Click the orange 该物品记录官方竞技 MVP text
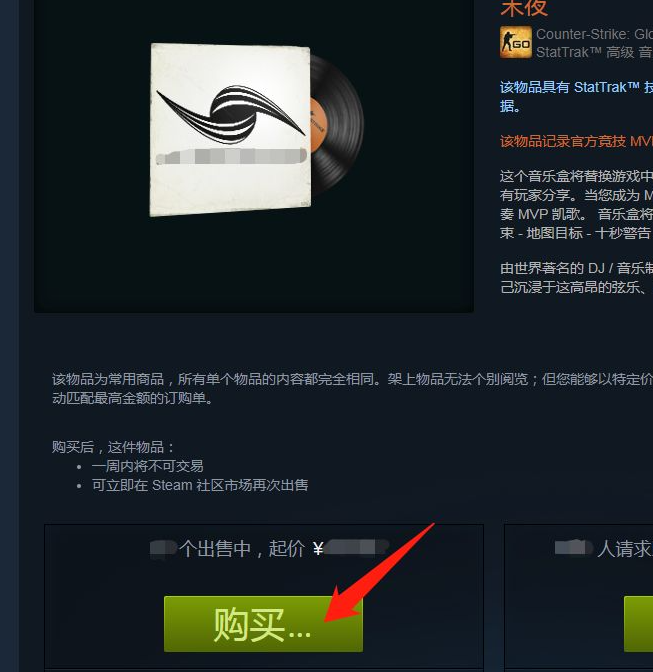Screen dimensions: 653x672 (x=576, y=141)
